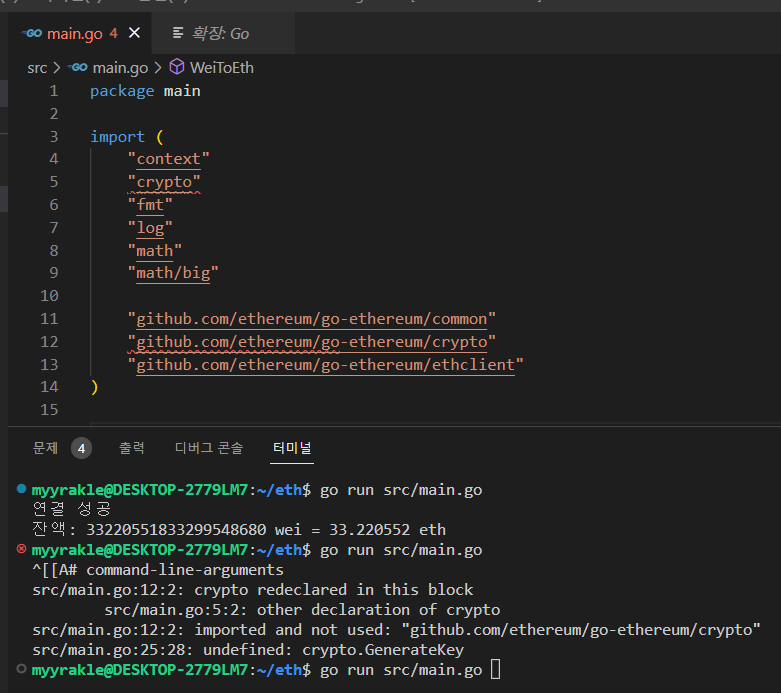Open the src breadcrumb folder dropdown
This screenshot has width=781, height=693.
[x=37, y=67]
